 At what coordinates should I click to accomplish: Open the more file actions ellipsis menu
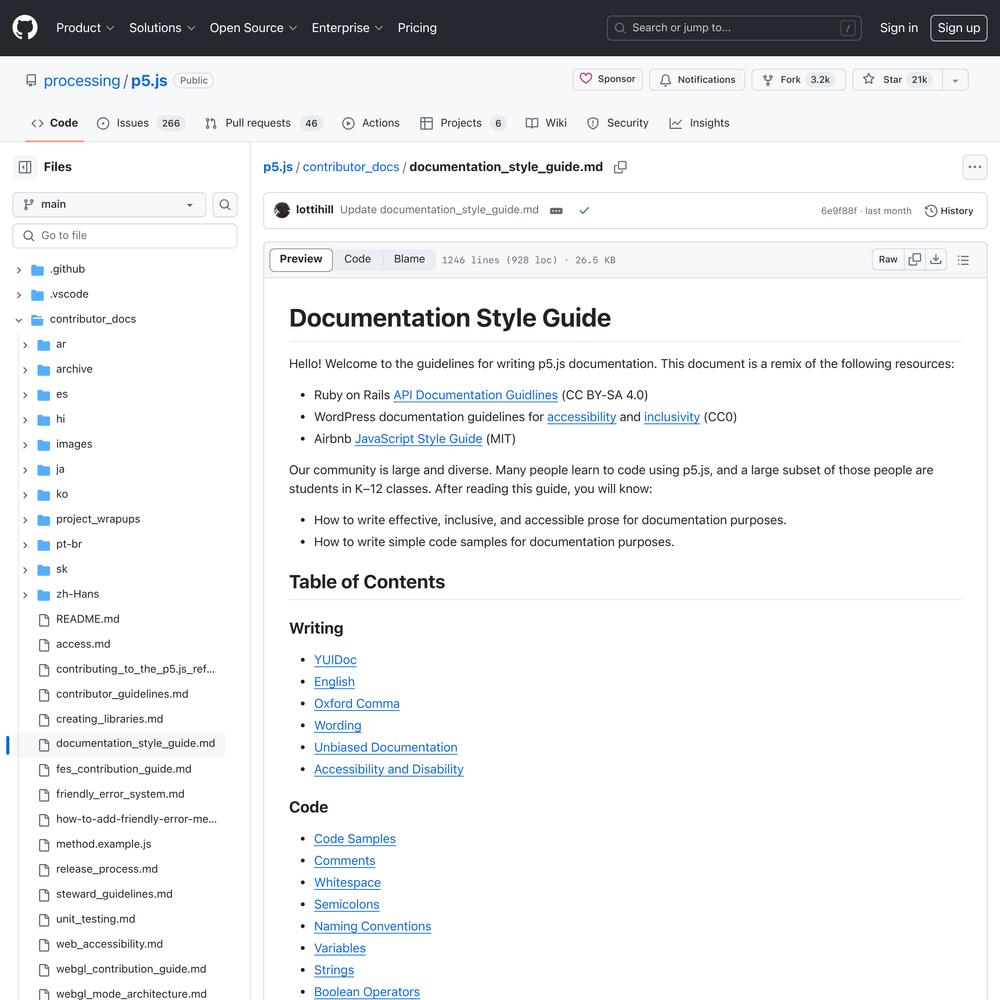(x=974, y=167)
